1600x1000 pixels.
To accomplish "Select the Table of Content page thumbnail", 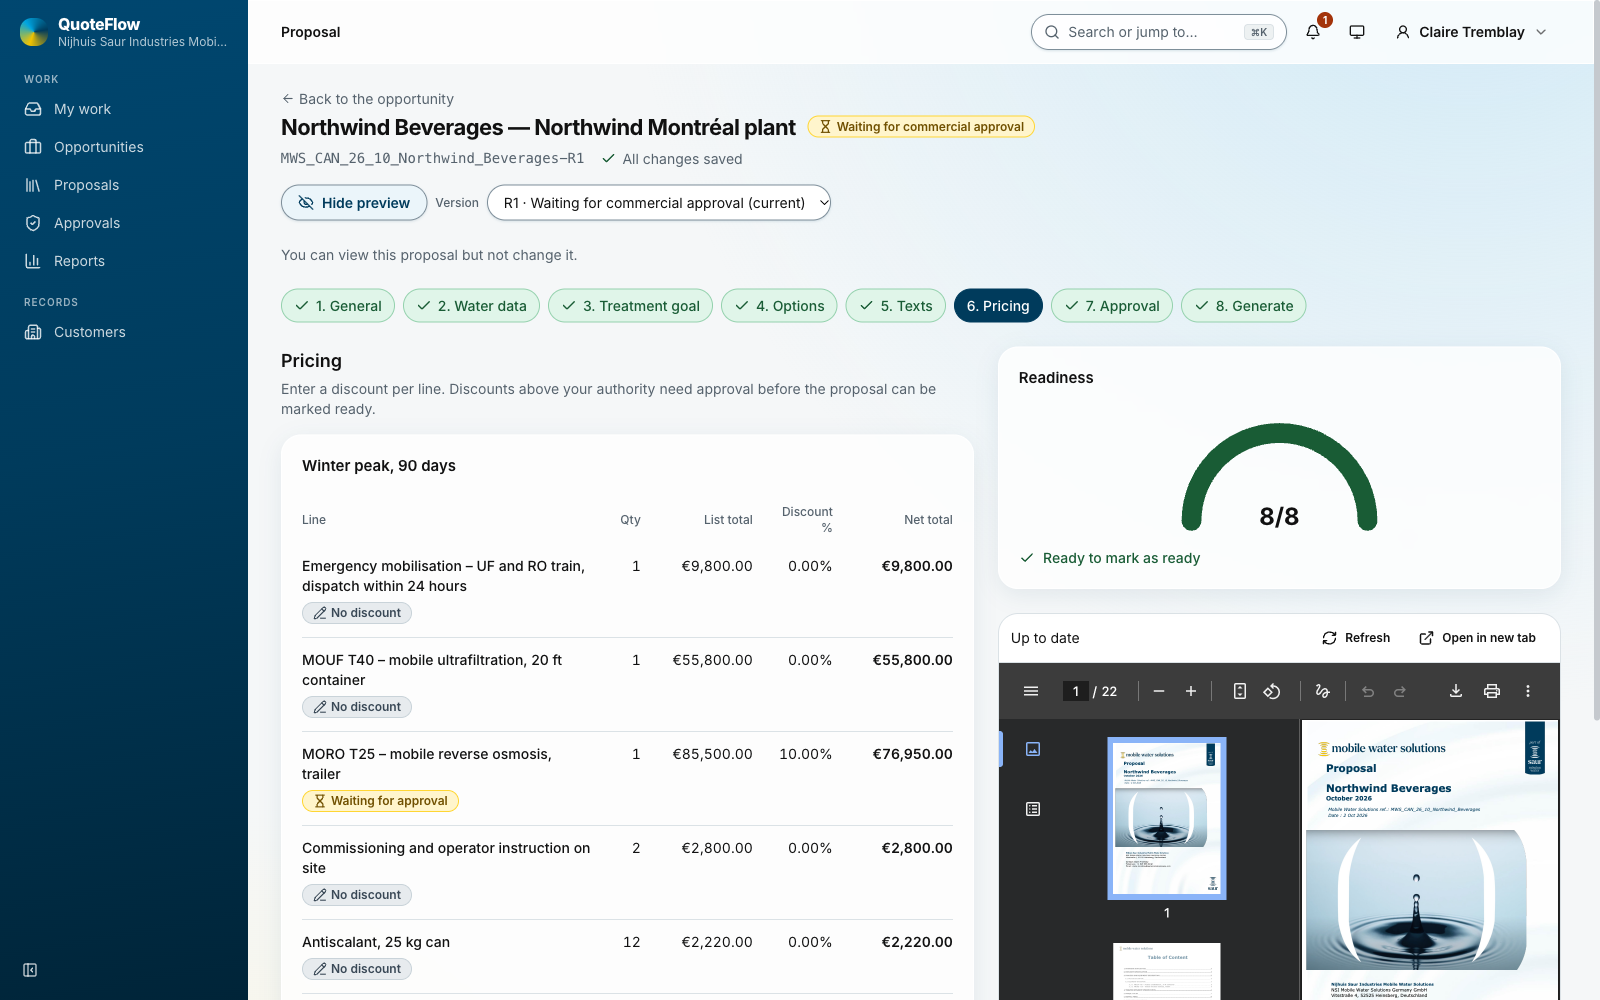I will [1167, 971].
